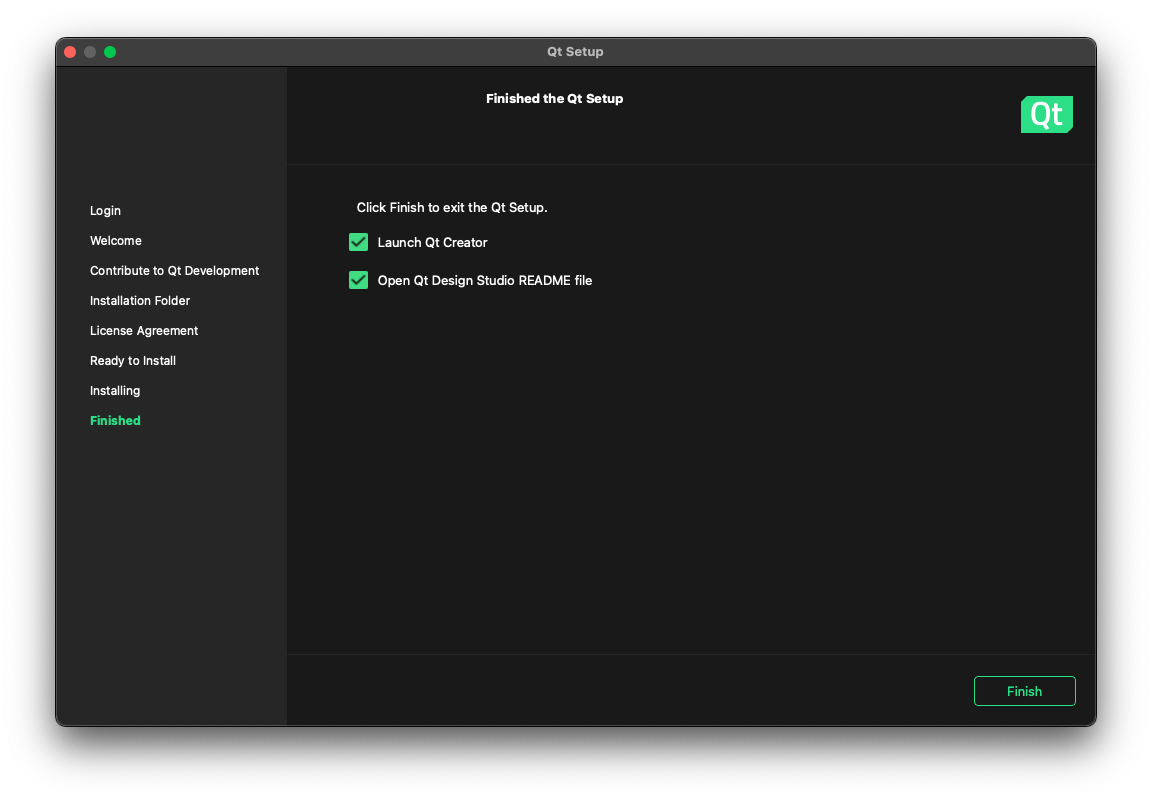Uncheck the Launch Qt Creator checkbox
1152x800 pixels.
(x=358, y=242)
